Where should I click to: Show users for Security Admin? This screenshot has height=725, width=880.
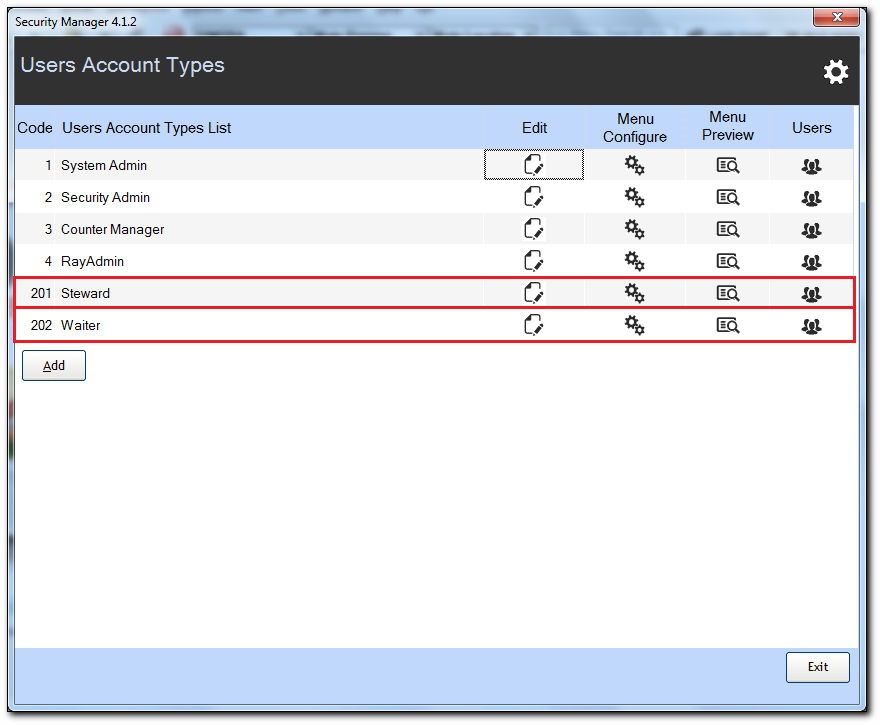812,198
